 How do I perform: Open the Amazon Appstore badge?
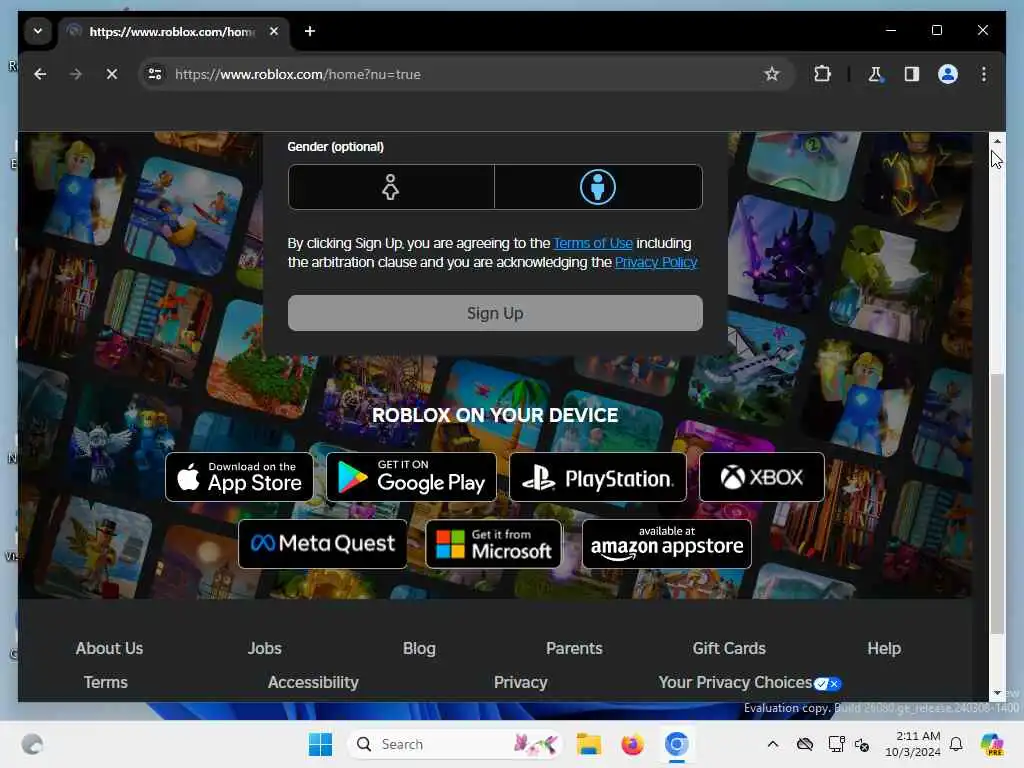pos(667,543)
